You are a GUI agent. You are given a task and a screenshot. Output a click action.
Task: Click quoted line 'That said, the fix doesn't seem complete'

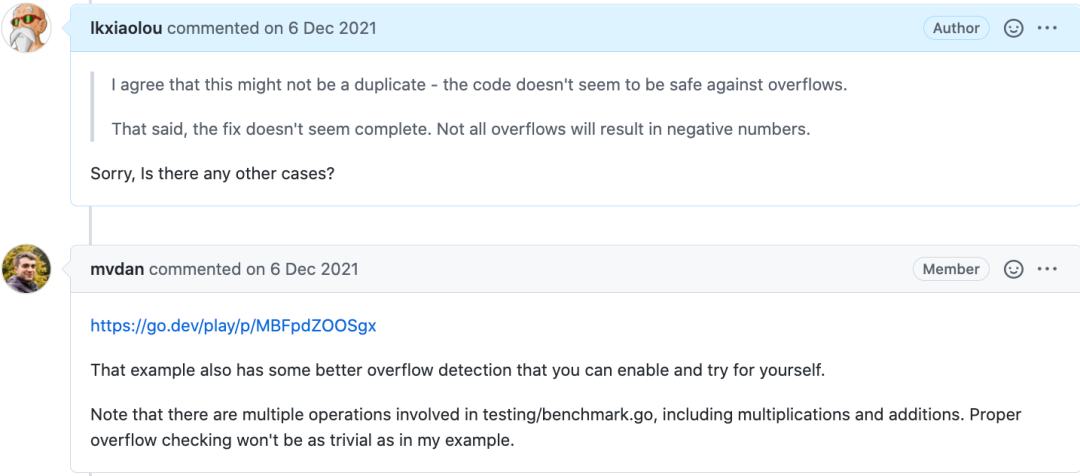pos(461,130)
